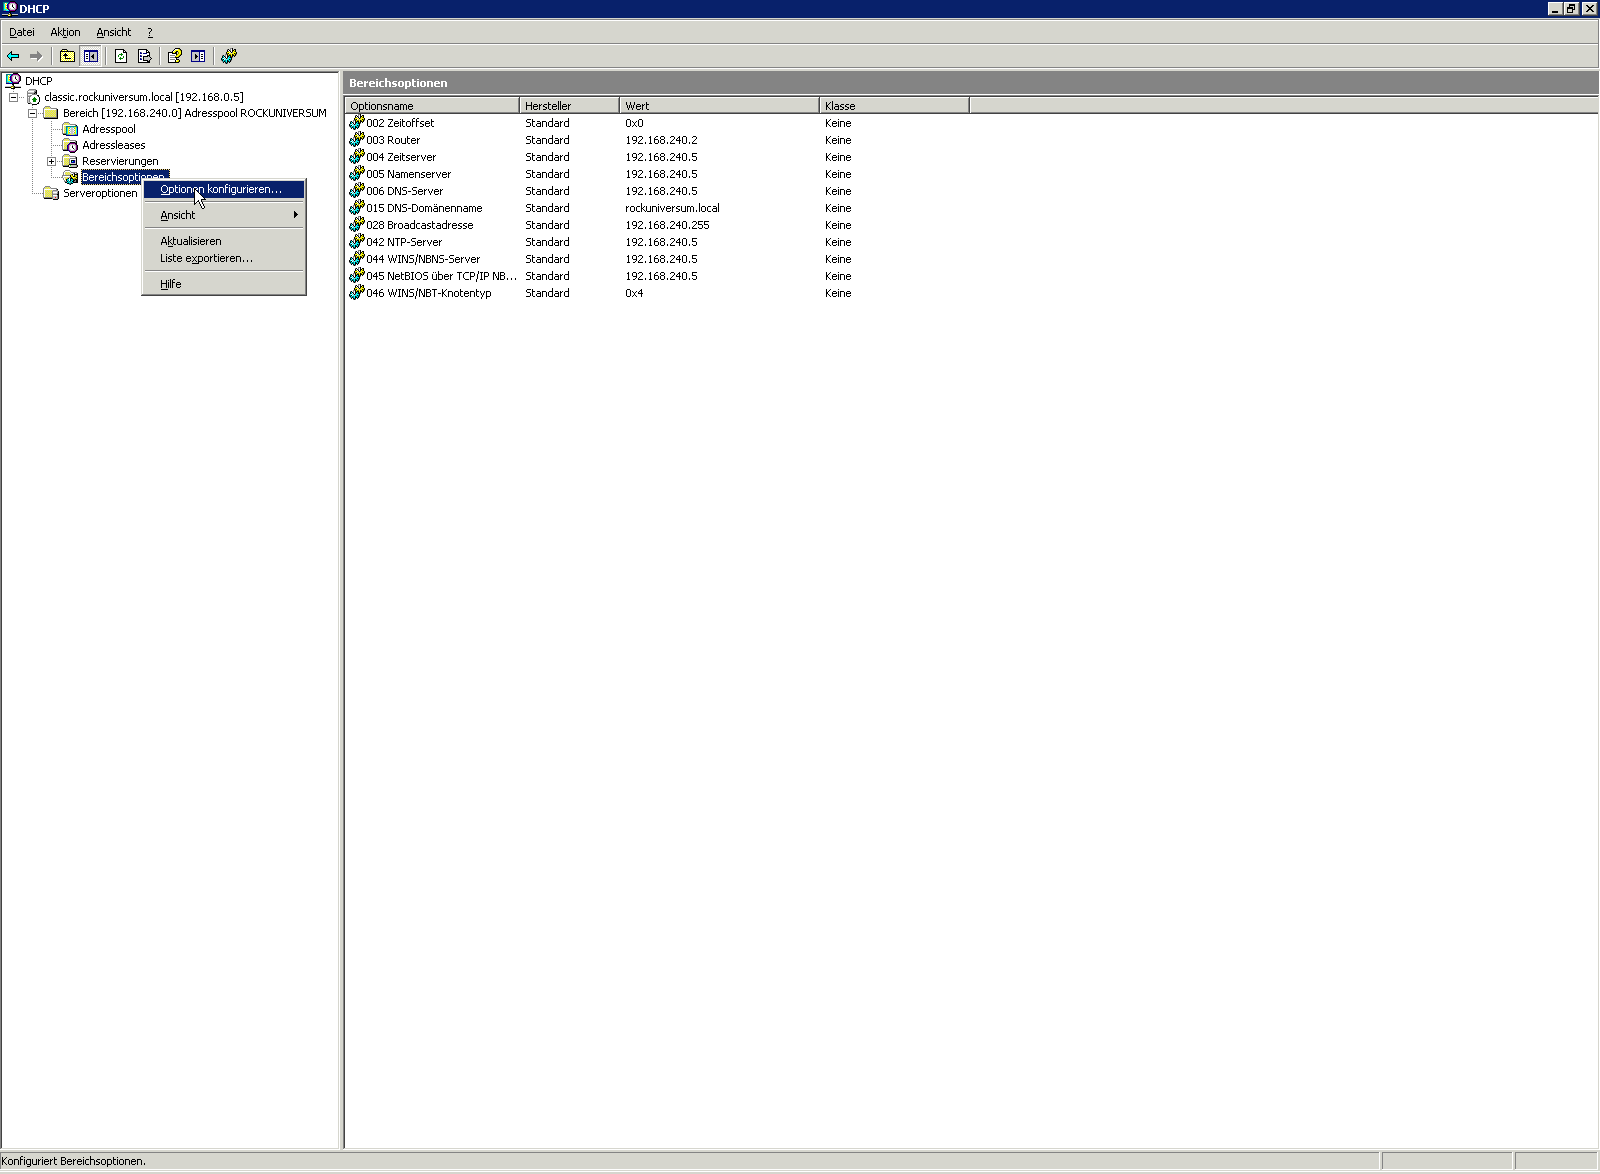
Task: Click the Refresh toolbar icon
Action: [x=121, y=56]
